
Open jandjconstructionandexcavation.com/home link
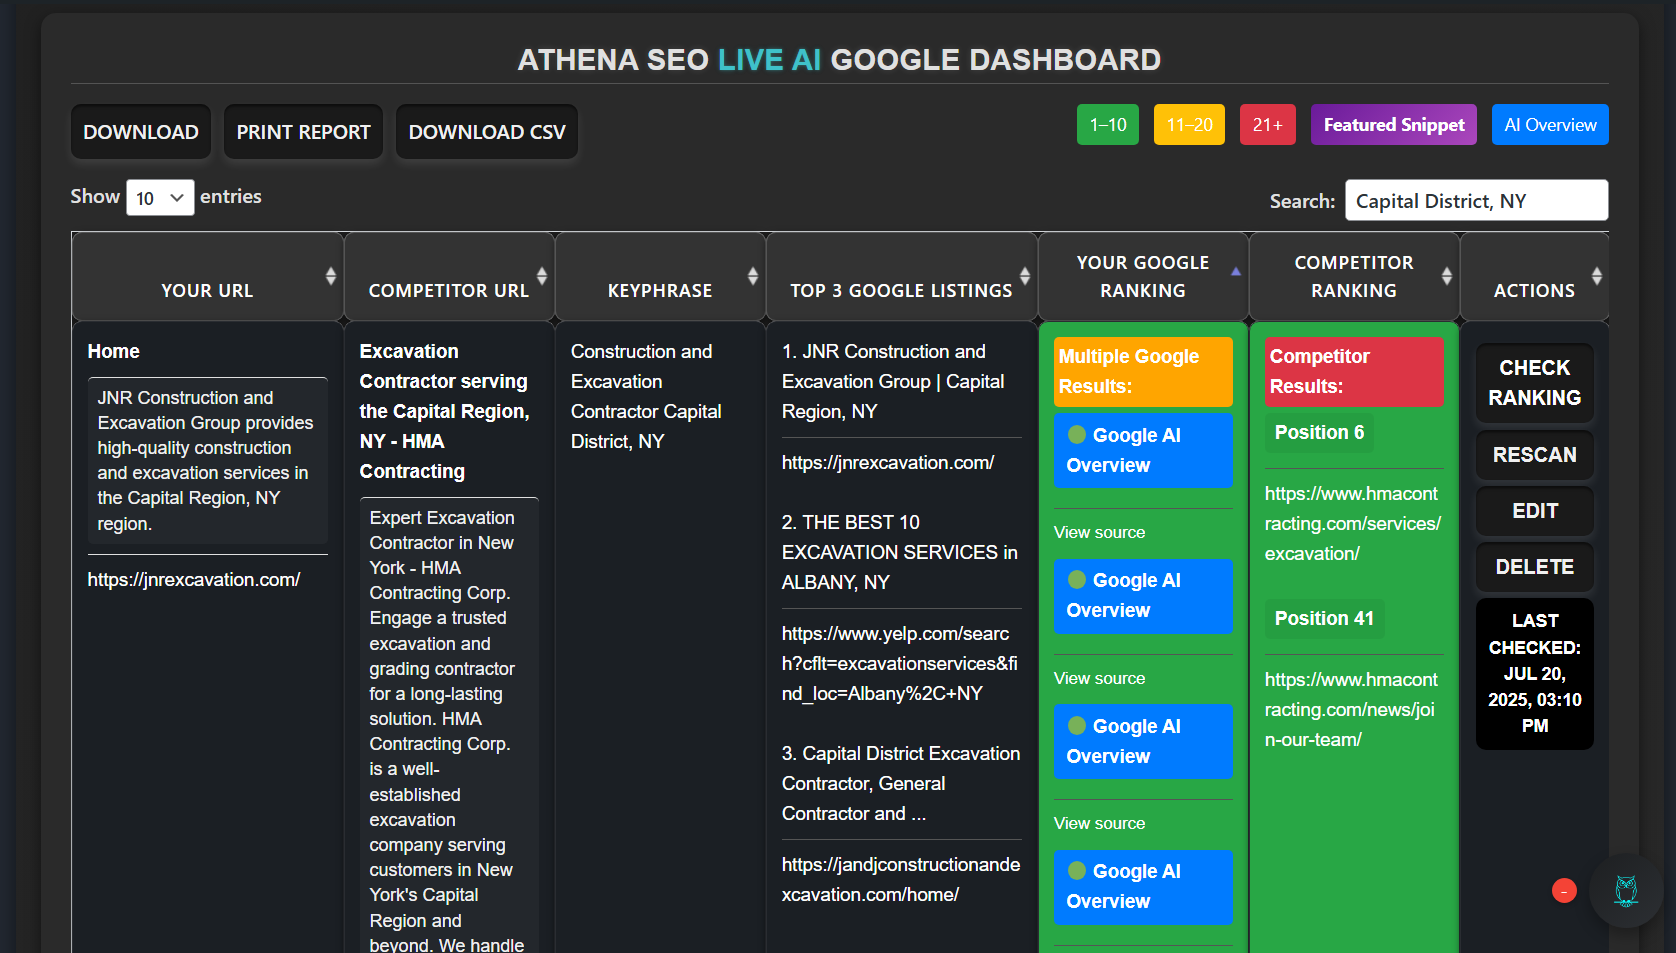pos(901,880)
